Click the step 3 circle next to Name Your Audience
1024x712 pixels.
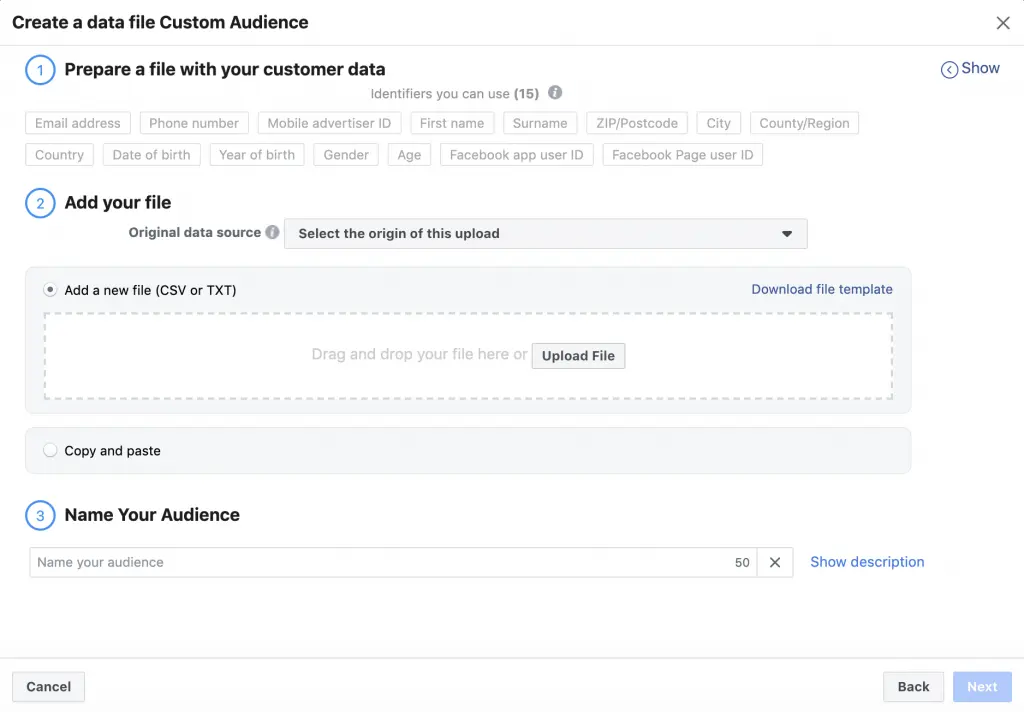pyautogui.click(x=38, y=515)
